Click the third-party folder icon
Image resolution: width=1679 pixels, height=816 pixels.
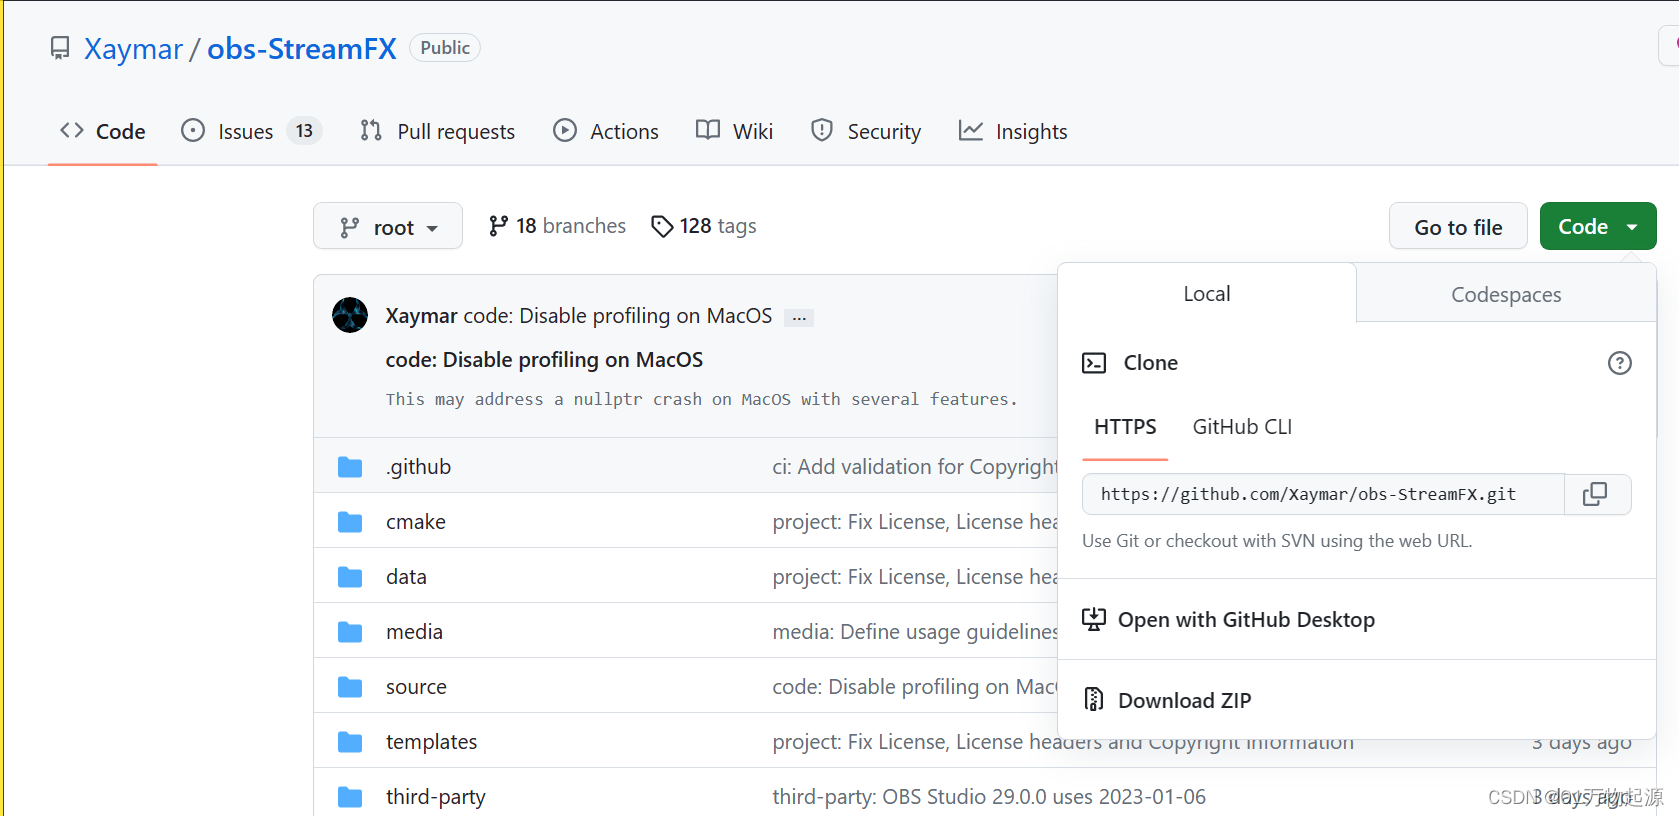[x=350, y=797]
